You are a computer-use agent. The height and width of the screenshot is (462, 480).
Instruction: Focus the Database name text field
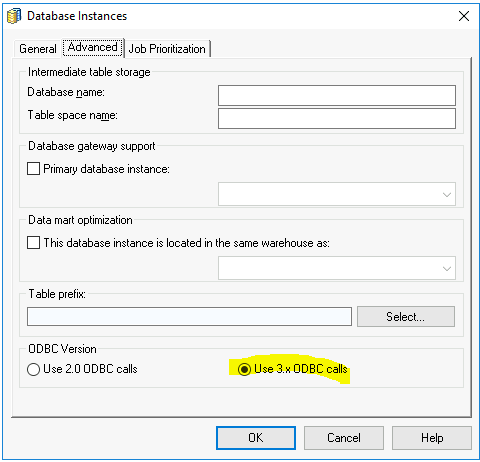337,95
